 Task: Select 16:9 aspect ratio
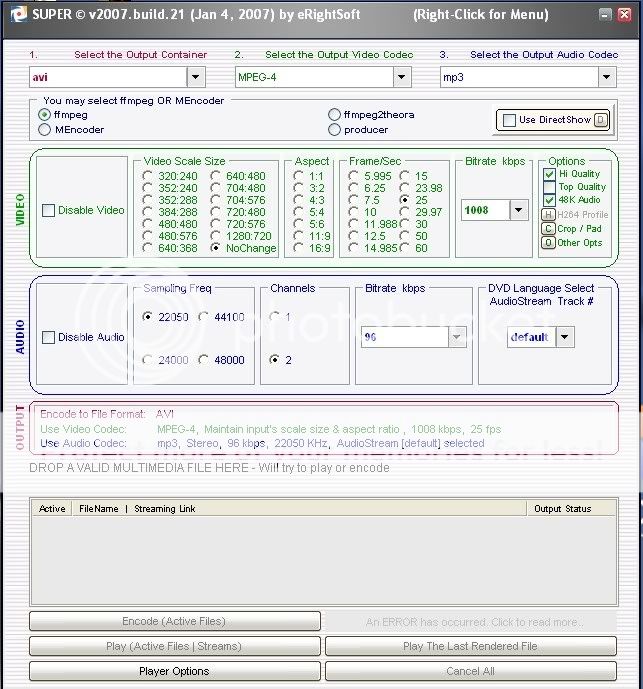pyautogui.click(x=298, y=248)
